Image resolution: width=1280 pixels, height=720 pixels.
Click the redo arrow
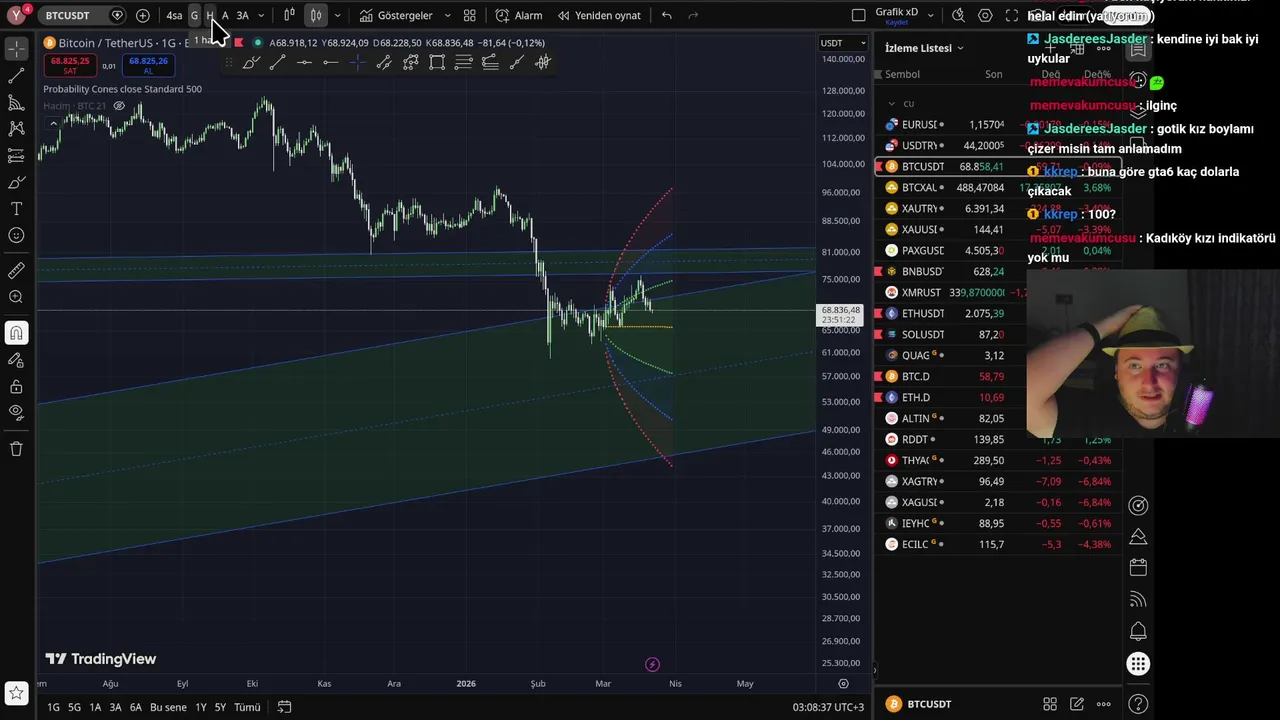pyautogui.click(x=693, y=15)
